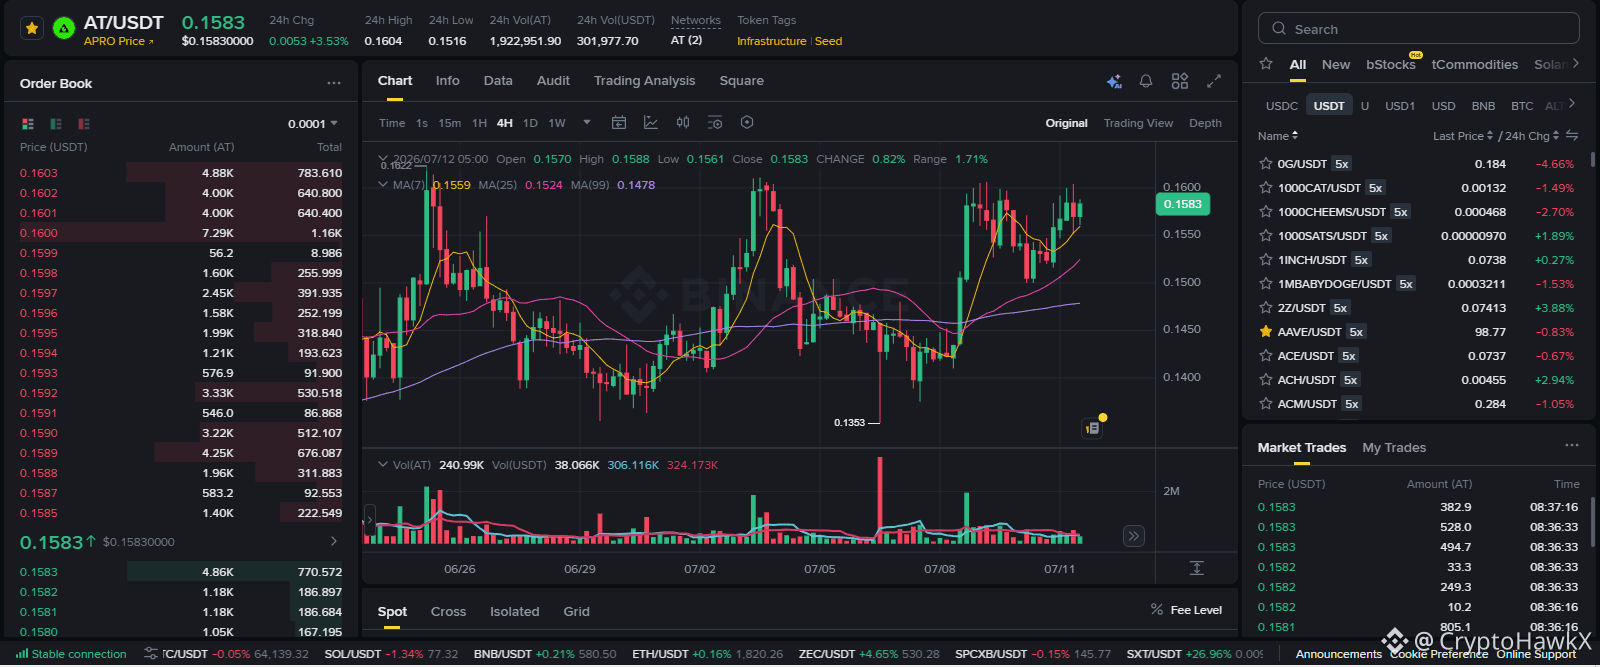This screenshot has height=667, width=1600.
Task: Sort market list by Last Price
Action: tap(1463, 136)
